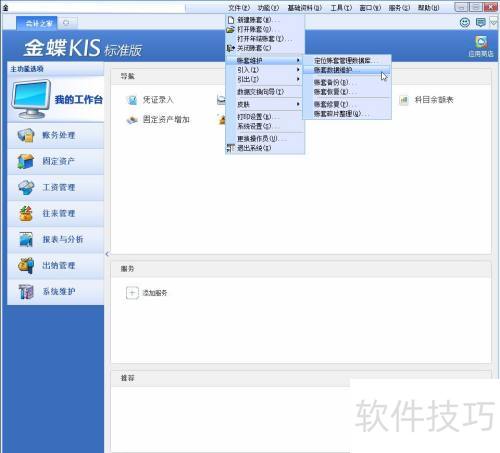This screenshot has width=500, height=453.
Task: Open the 往来管理 module icon
Action: 26,213
